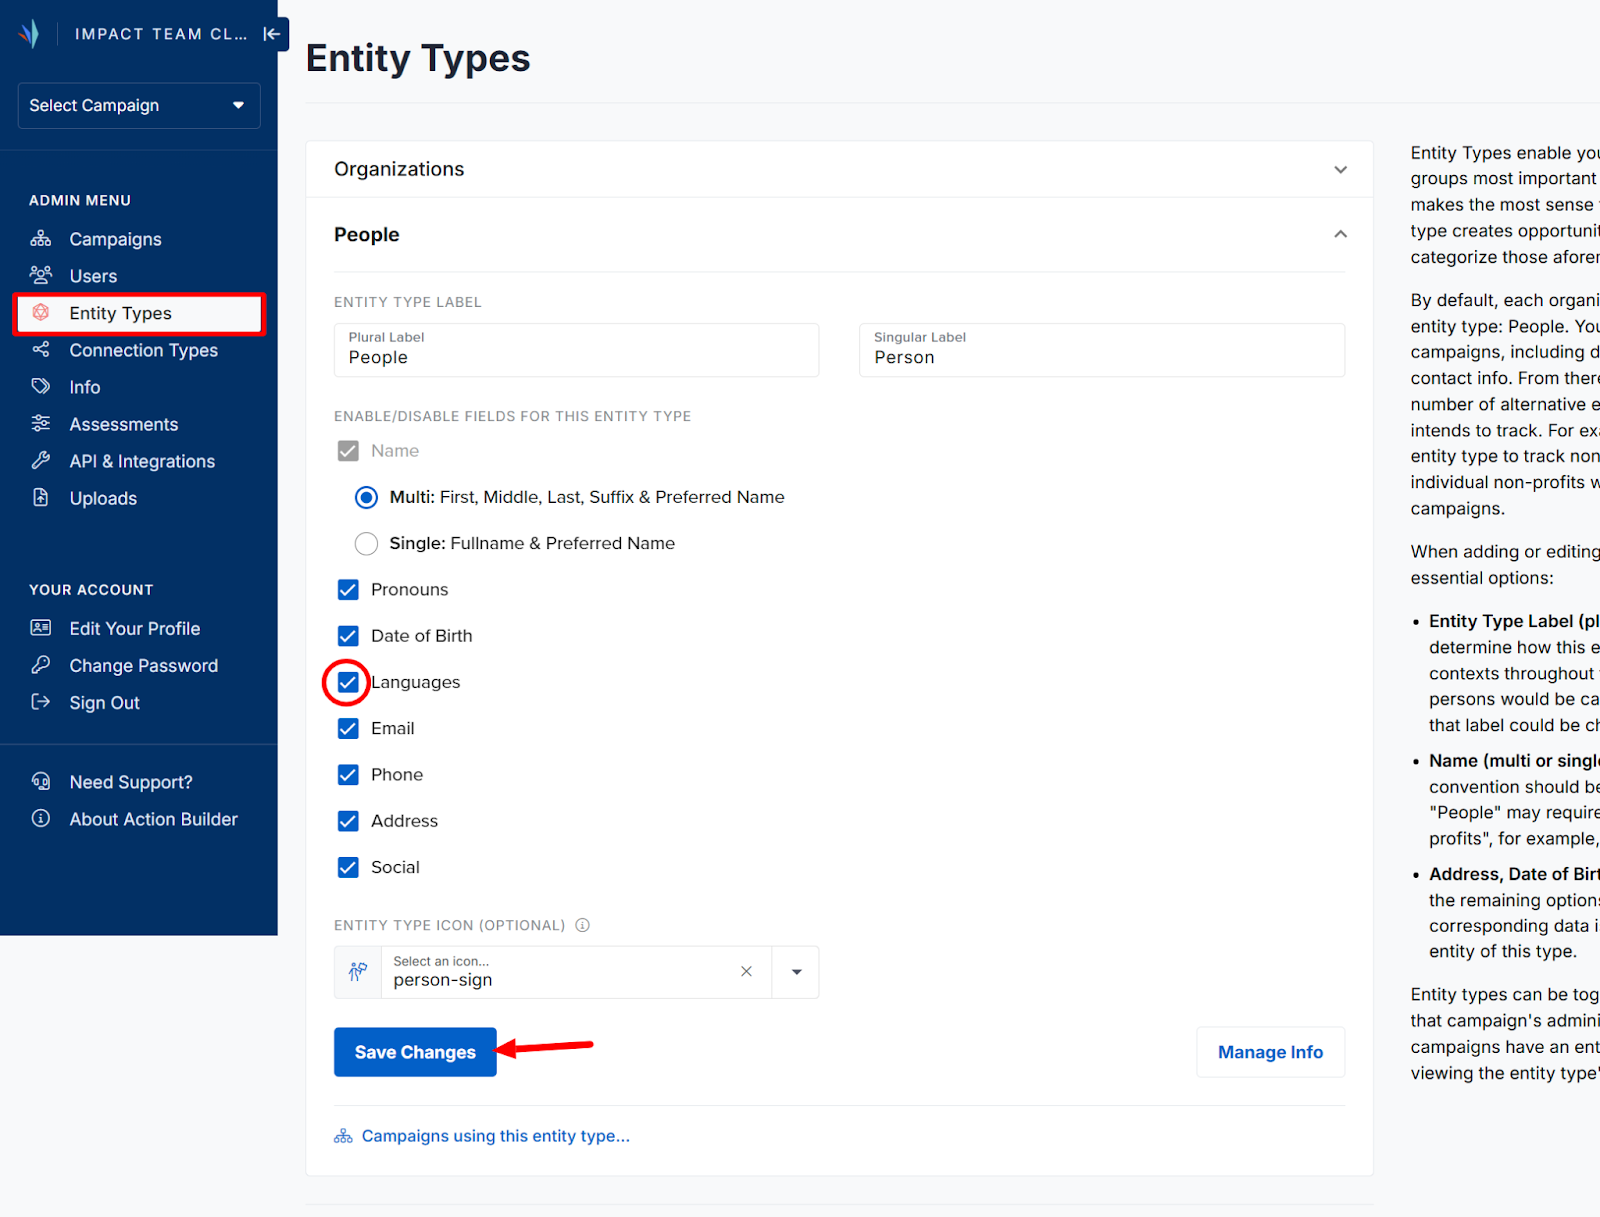Click Save Changes button
Screen dimensions: 1600x1217
pos(415,1052)
